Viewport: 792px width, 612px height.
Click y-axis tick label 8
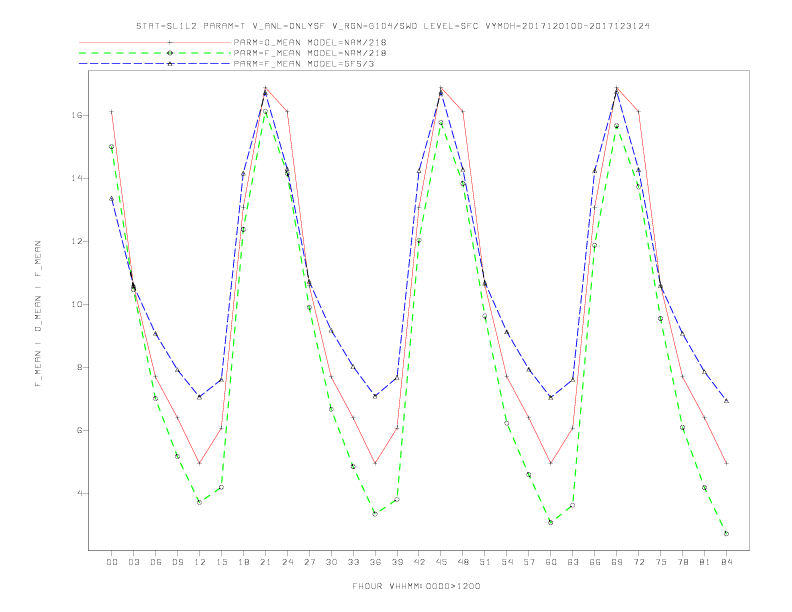click(80, 368)
